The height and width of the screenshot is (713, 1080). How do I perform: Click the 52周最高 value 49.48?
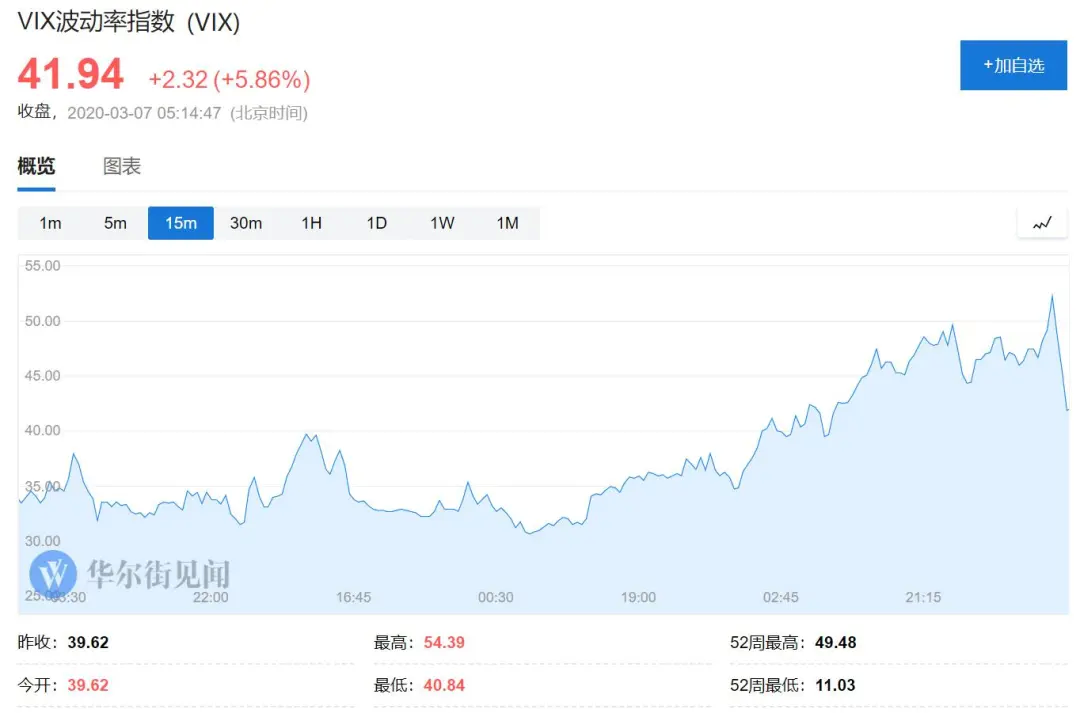(x=835, y=642)
